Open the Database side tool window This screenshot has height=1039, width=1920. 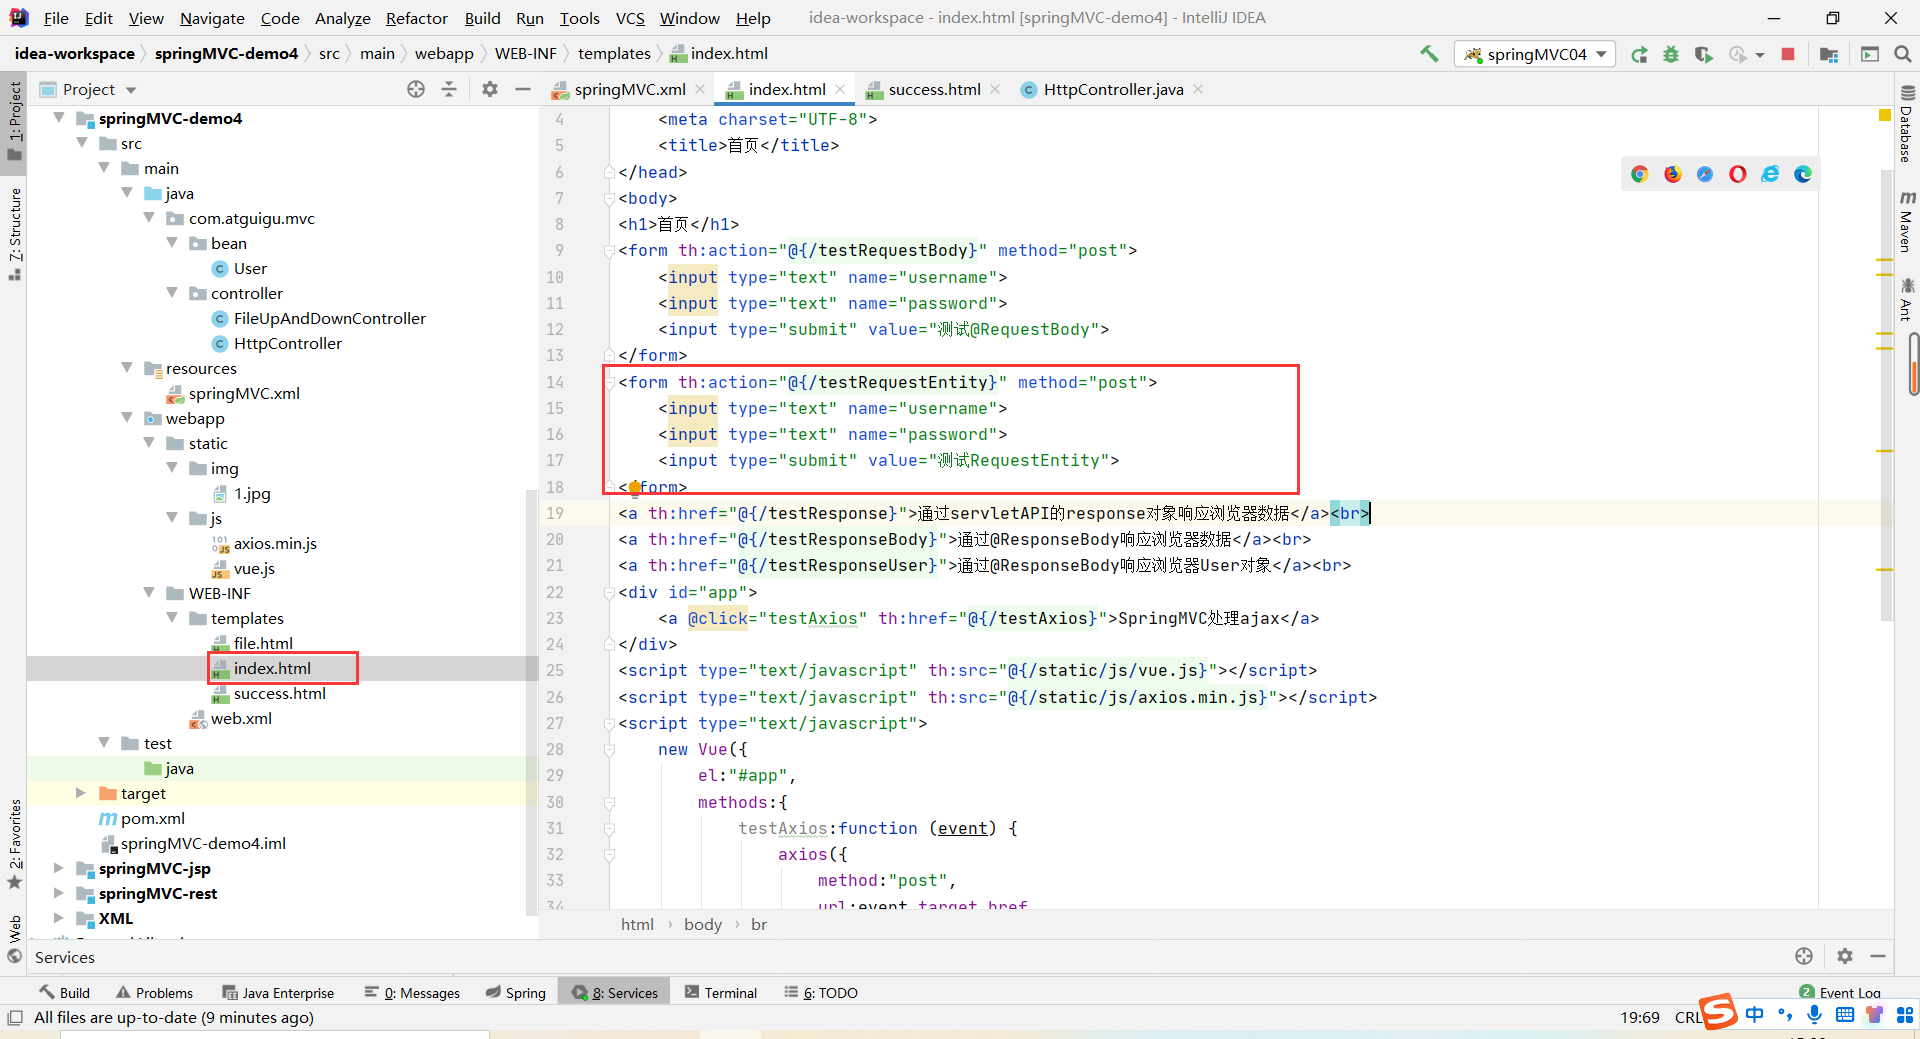click(1907, 125)
